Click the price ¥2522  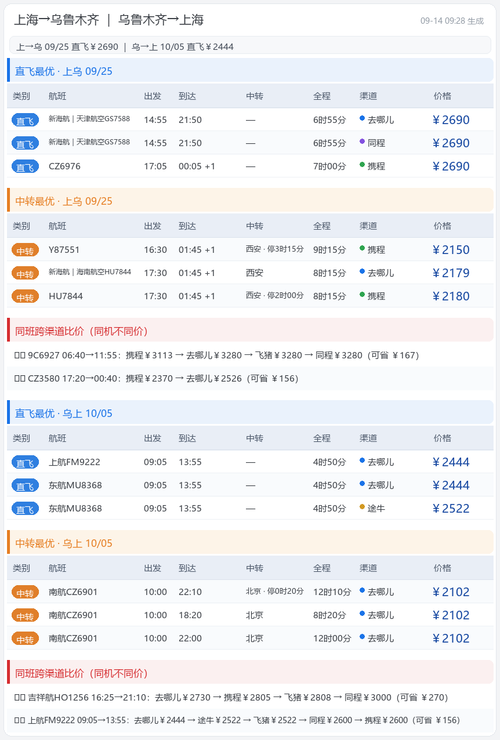(451, 509)
